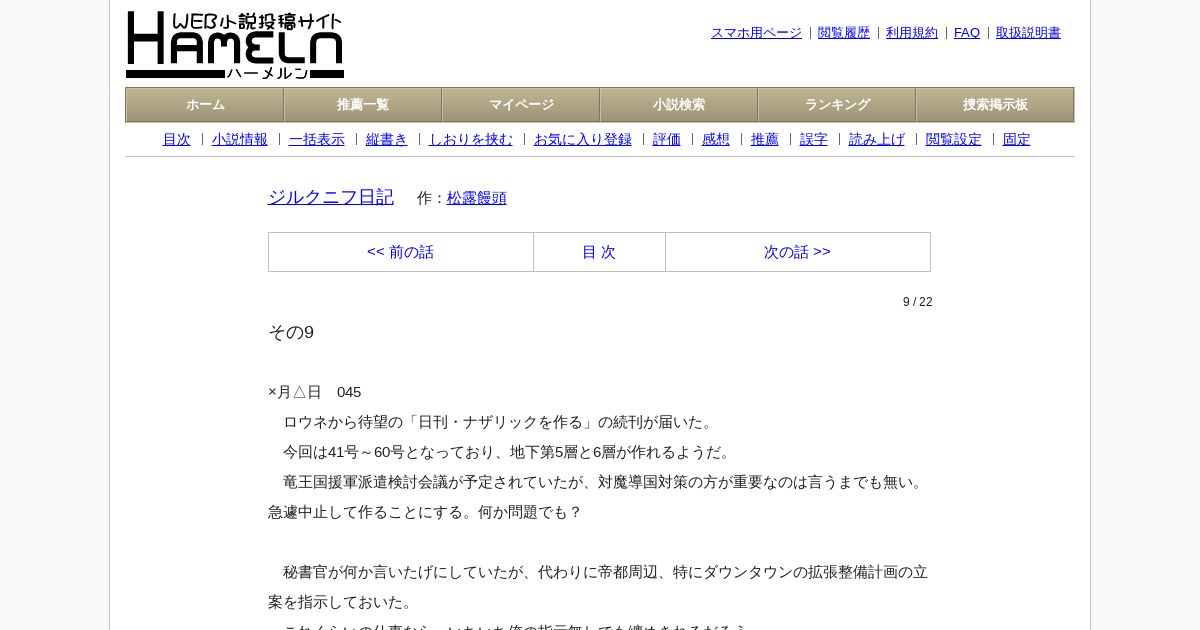Open the FAQ link

(x=967, y=33)
